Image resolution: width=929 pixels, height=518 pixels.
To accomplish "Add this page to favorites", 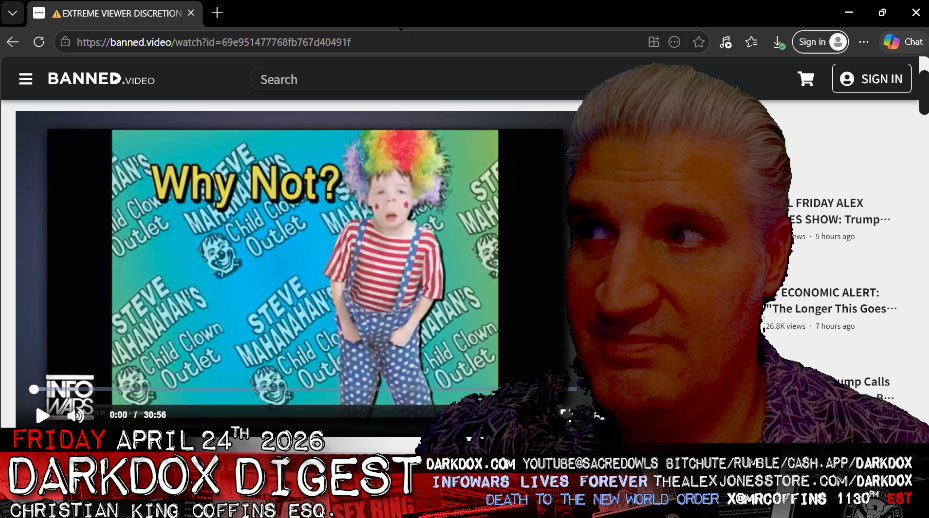I will pos(699,42).
